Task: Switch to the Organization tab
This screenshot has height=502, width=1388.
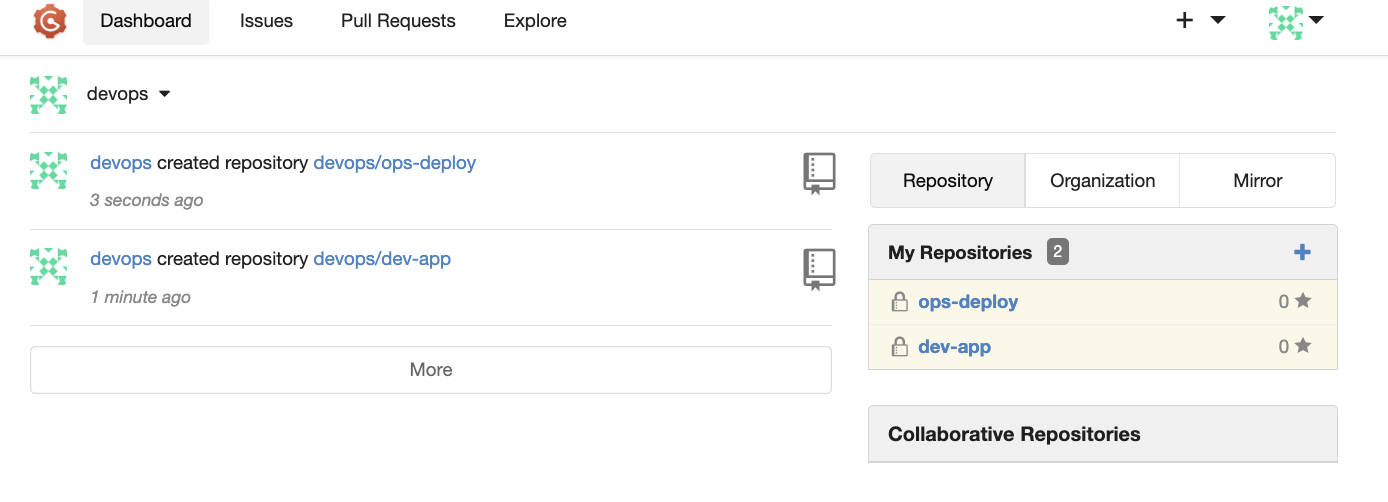Action: [x=1102, y=181]
